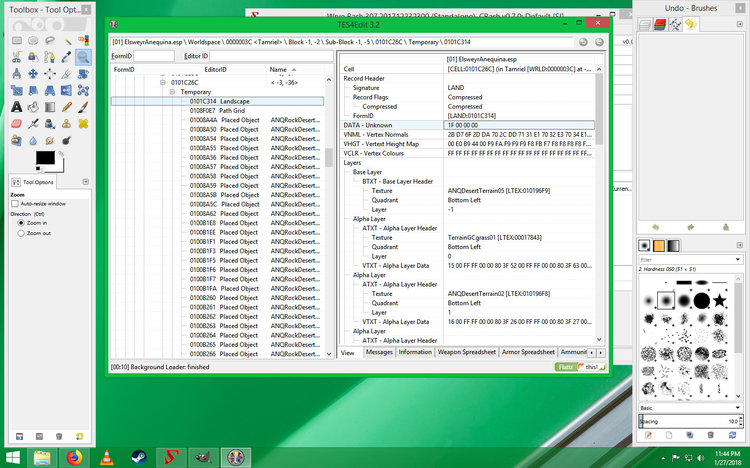
Task: Click the Clear undo history button
Action: (726, 227)
